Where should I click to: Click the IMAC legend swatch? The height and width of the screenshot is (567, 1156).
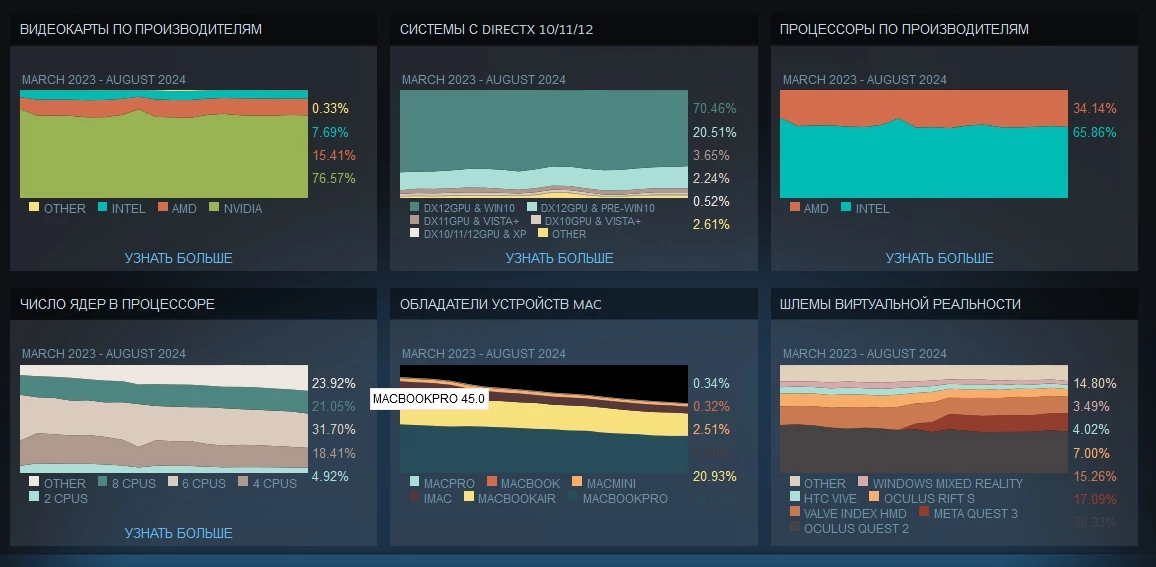(414, 498)
